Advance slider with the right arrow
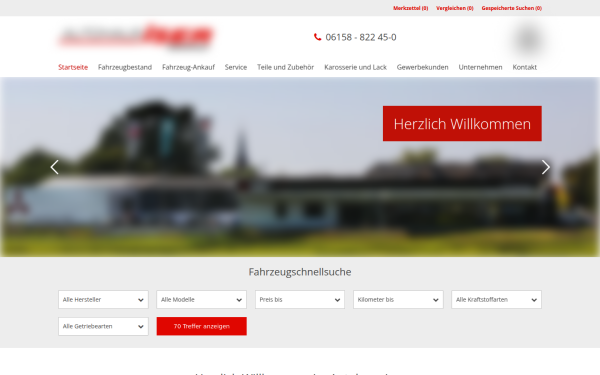Screen dimensions: 600x375 coord(545,167)
